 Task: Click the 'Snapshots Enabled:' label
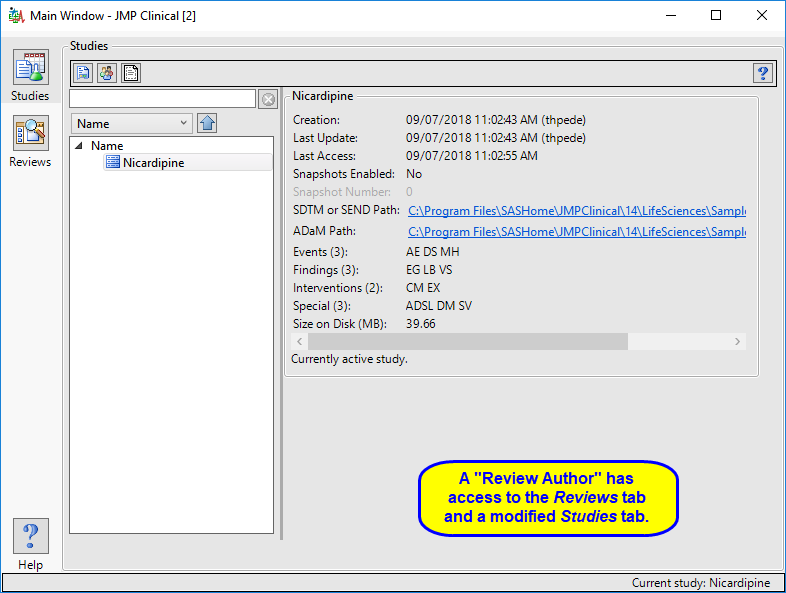click(344, 174)
